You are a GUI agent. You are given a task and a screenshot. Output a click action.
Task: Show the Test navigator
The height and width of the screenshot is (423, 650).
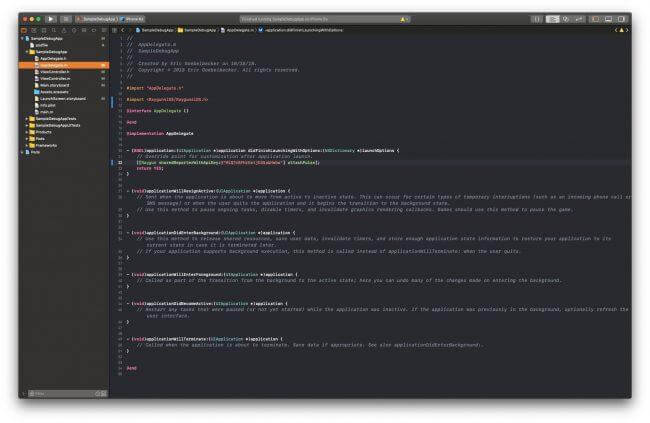tap(74, 30)
